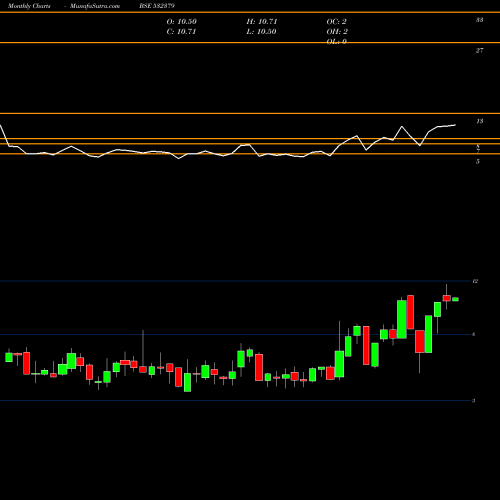Click the upper-panel axis label '13'
500x500 pixels.
coord(479,121)
